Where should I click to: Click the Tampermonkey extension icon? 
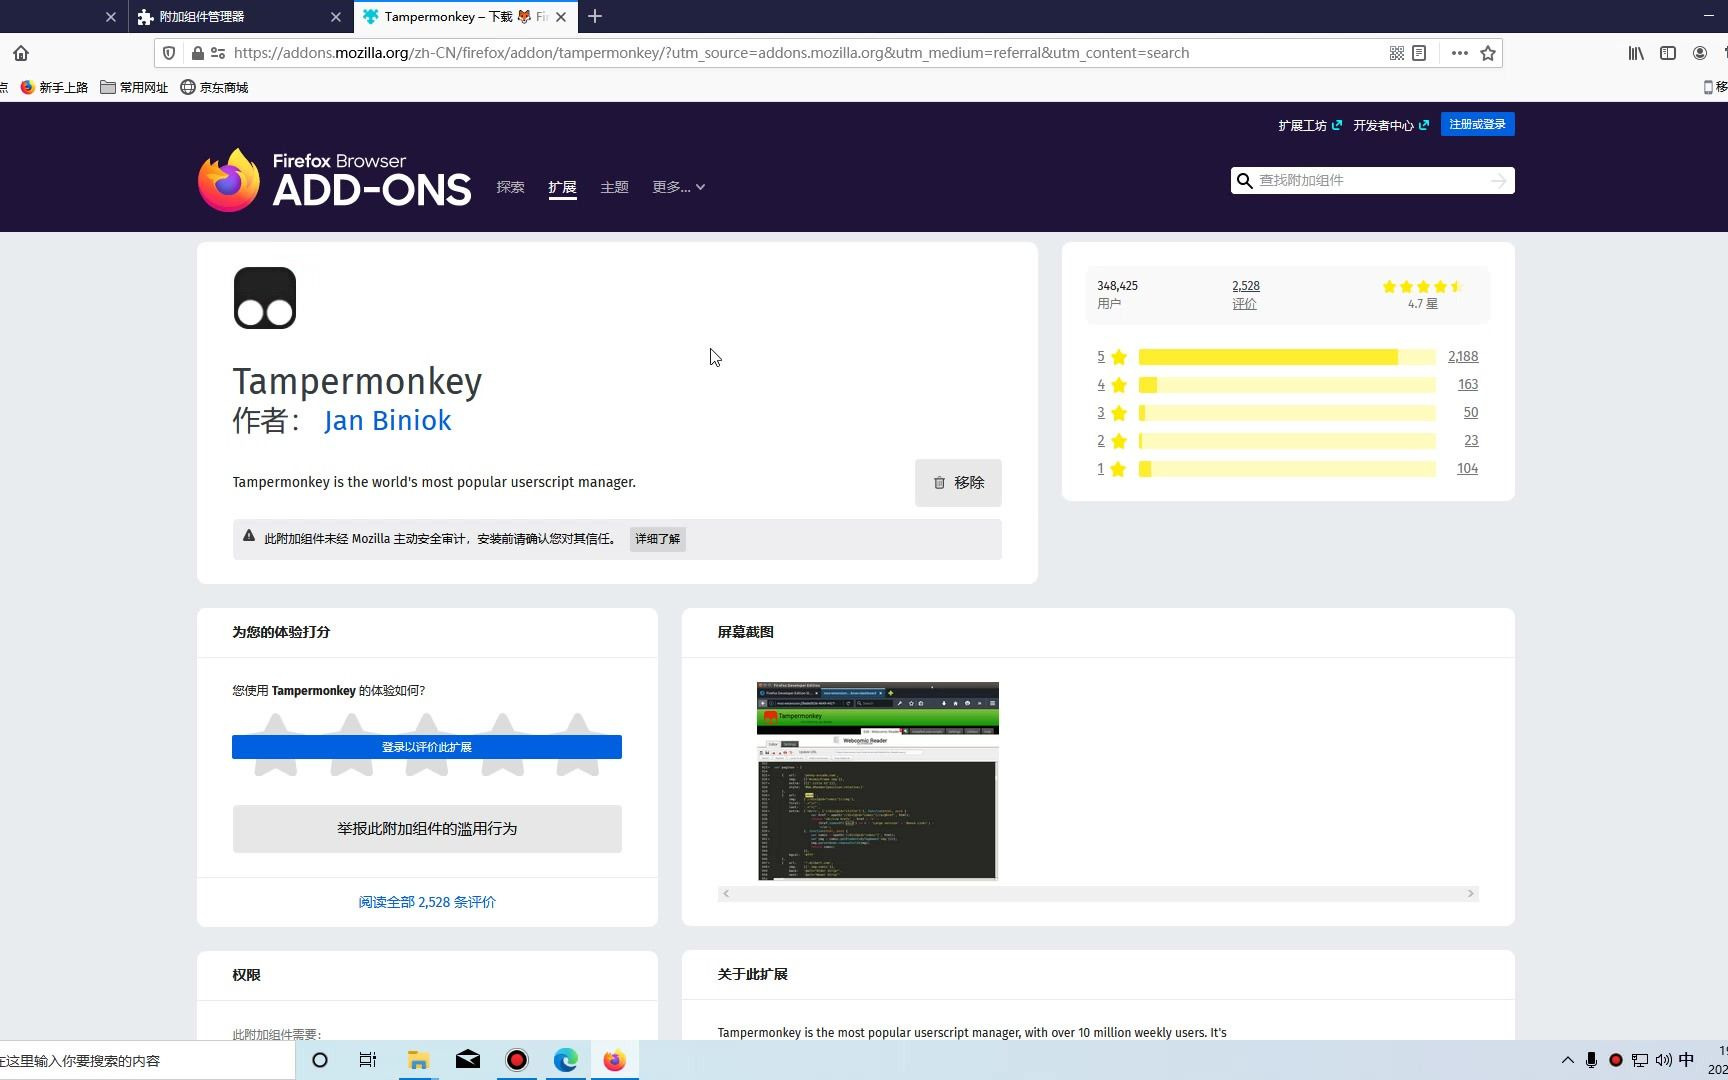(x=265, y=298)
